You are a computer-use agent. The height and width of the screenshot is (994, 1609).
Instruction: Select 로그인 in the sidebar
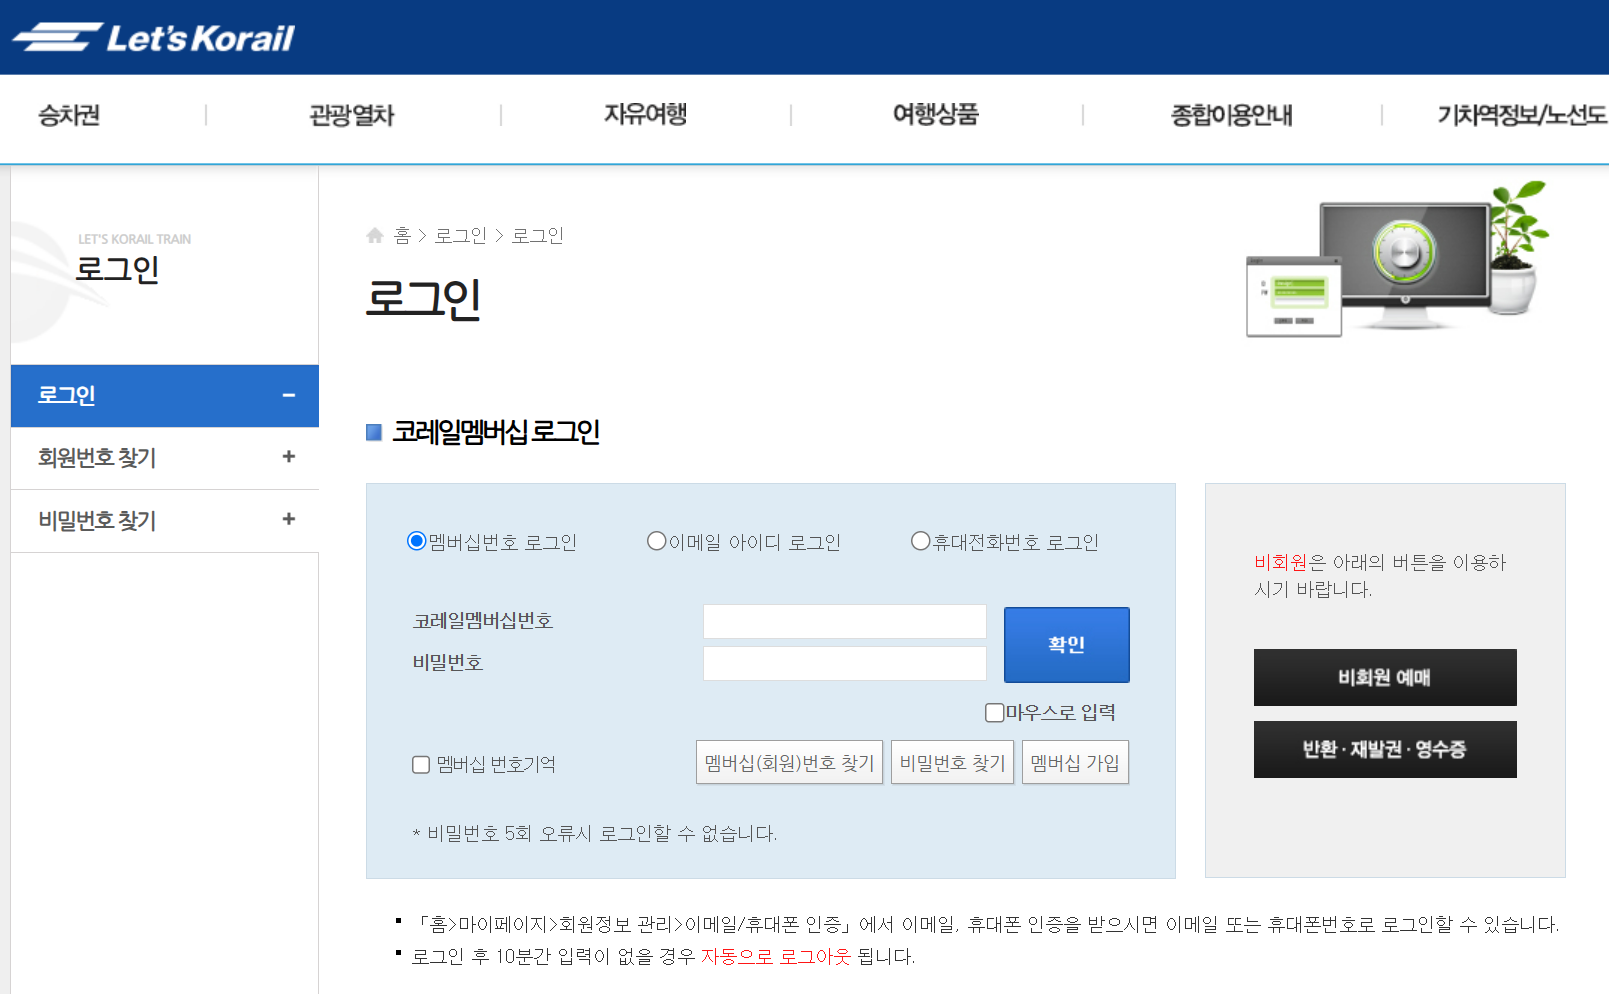pyautogui.click(x=165, y=396)
